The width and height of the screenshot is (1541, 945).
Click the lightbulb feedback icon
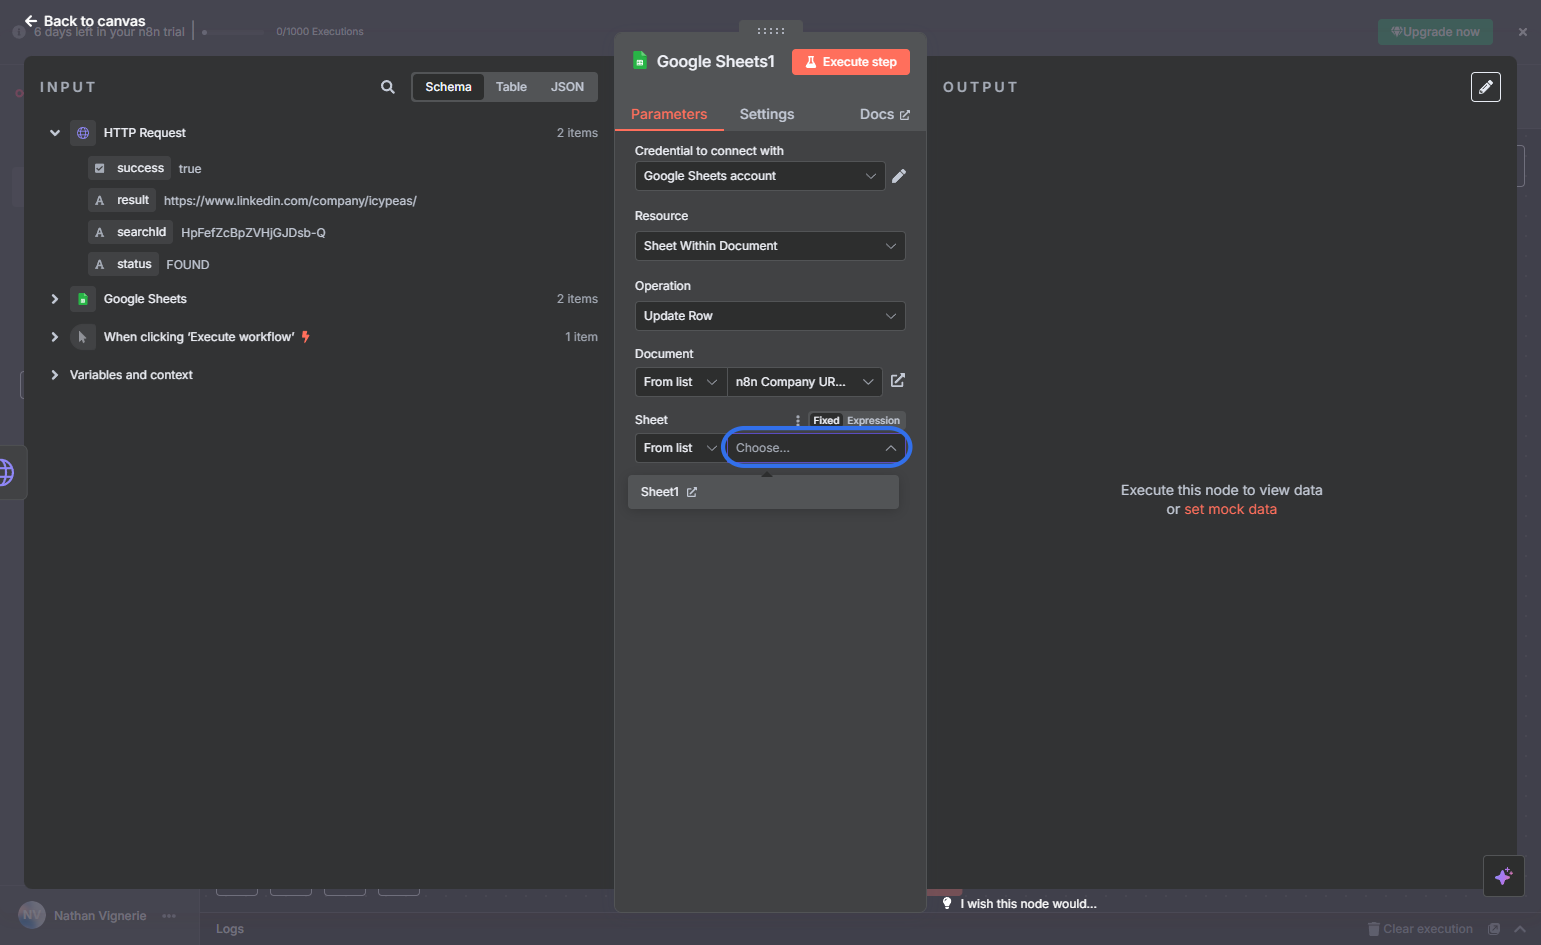click(x=947, y=903)
